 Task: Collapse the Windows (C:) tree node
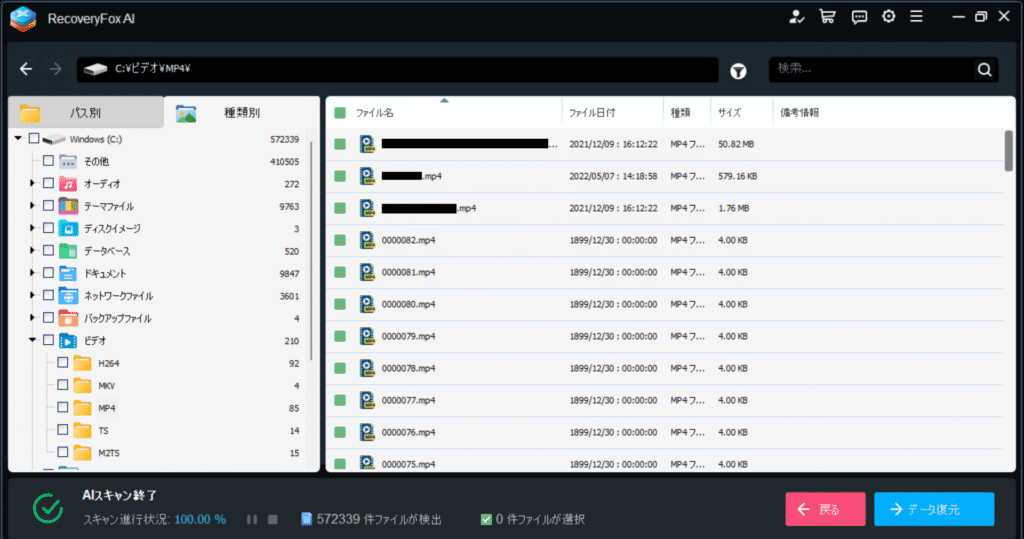[x=18, y=139]
